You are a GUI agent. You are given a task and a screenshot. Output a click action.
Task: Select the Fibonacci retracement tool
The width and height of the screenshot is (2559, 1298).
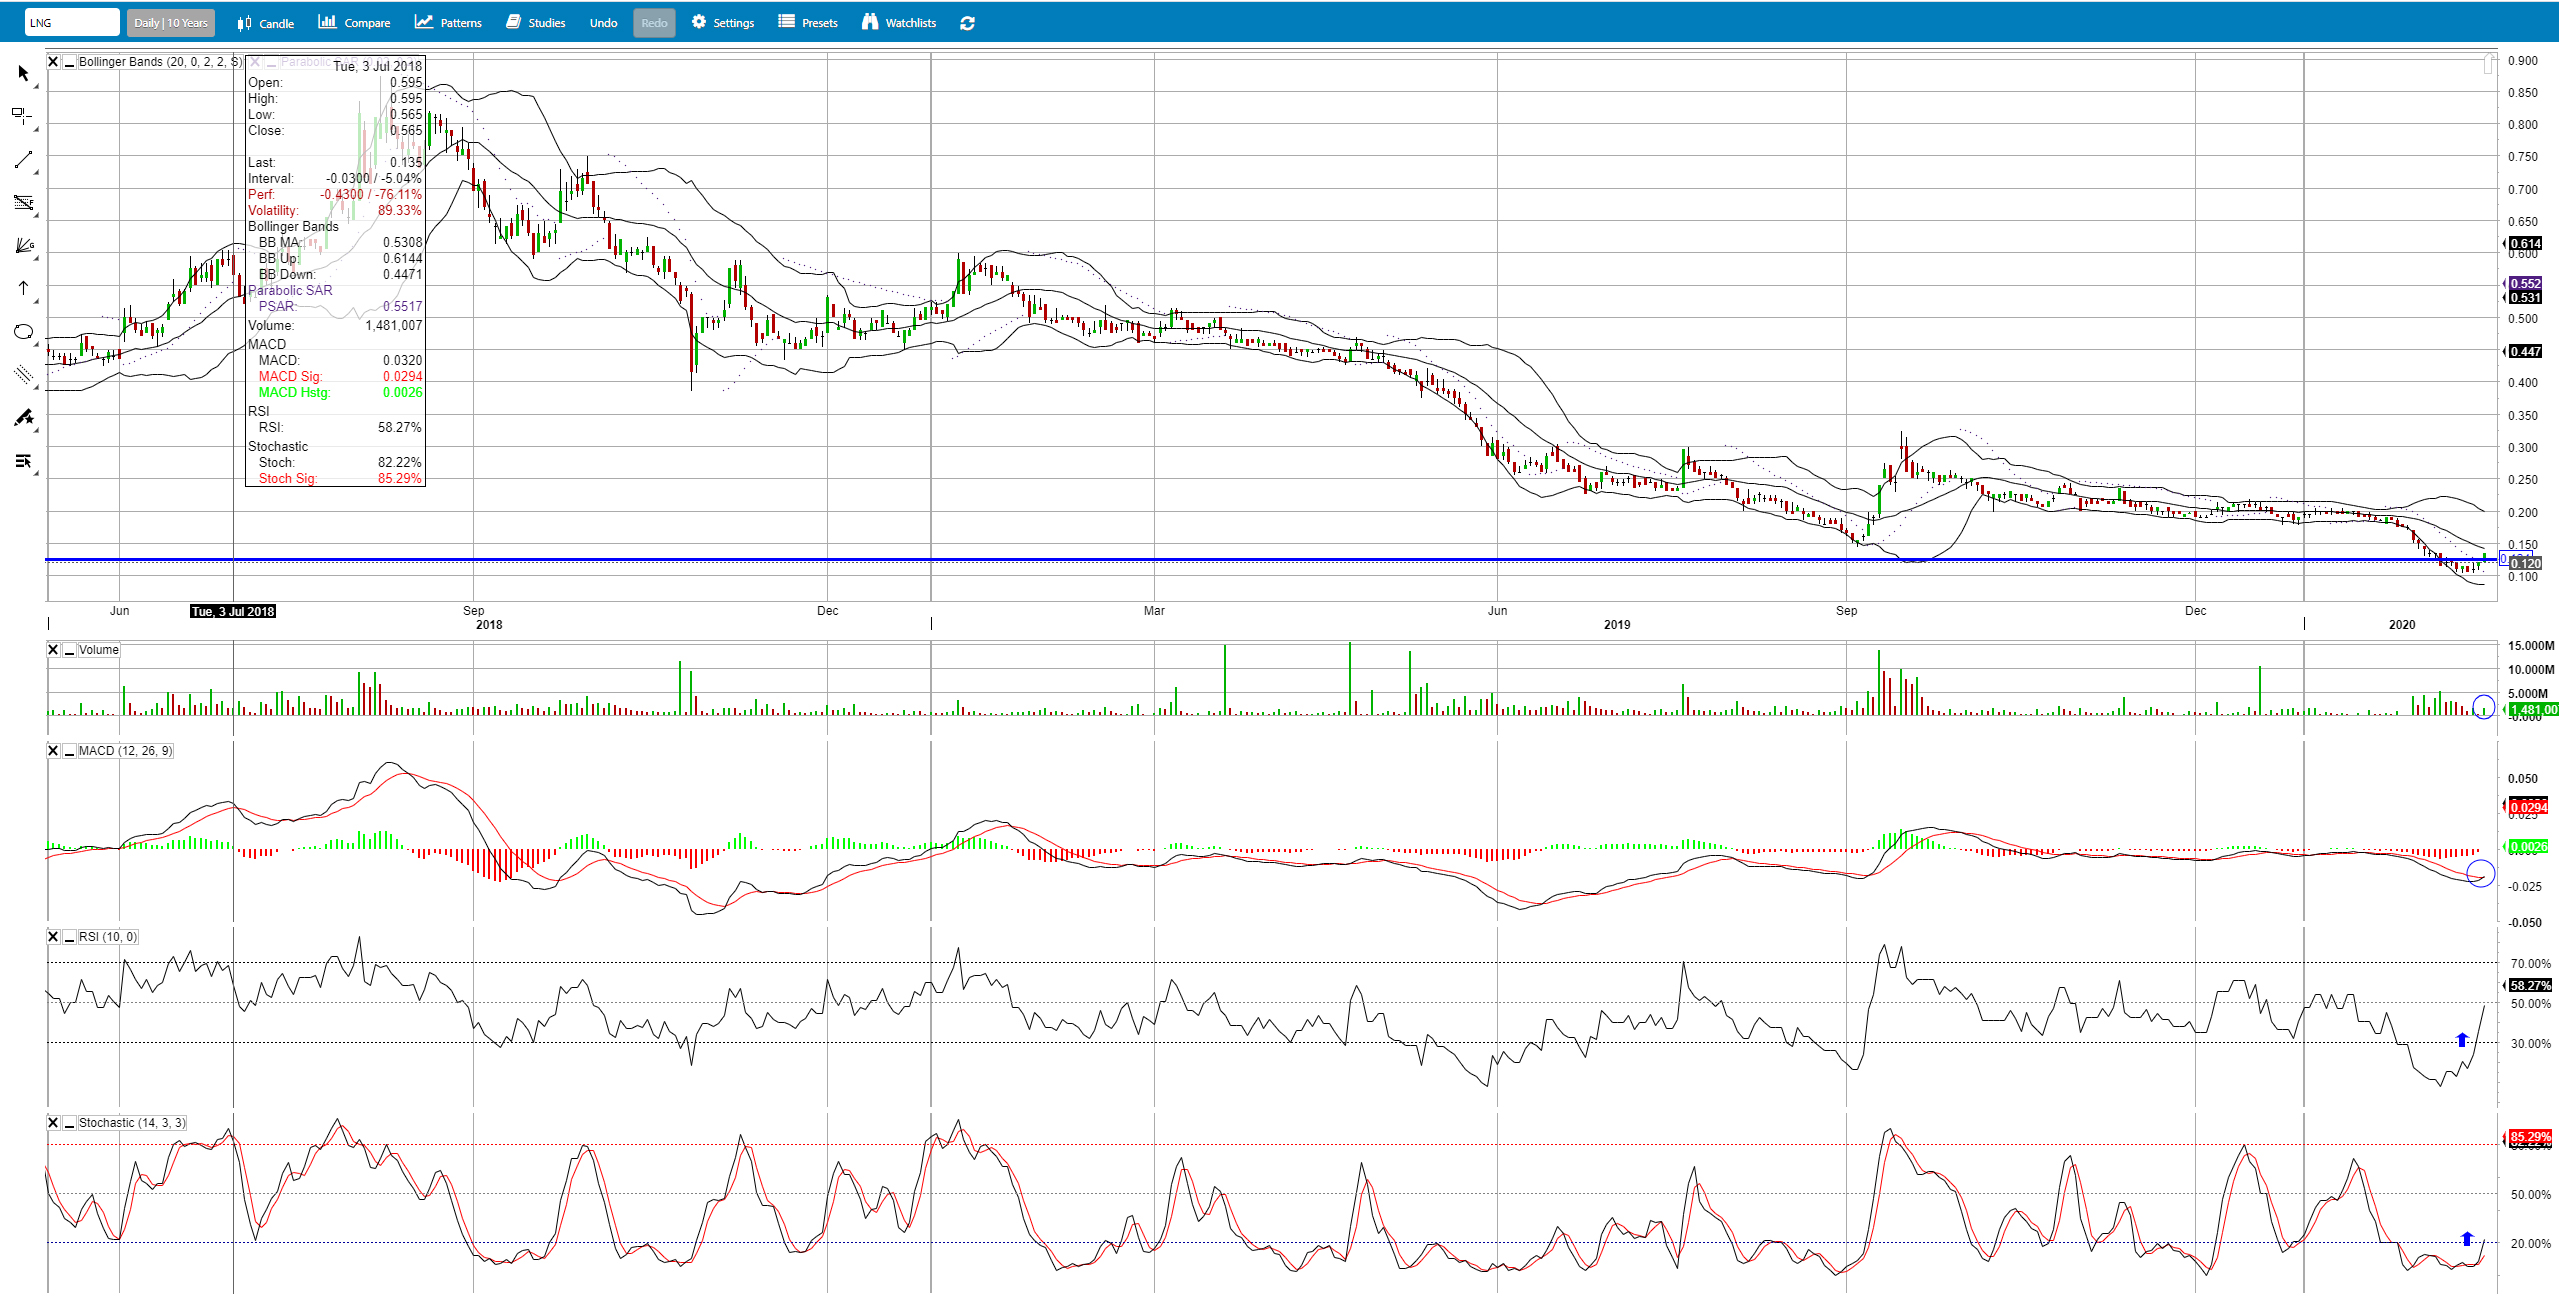click(24, 203)
